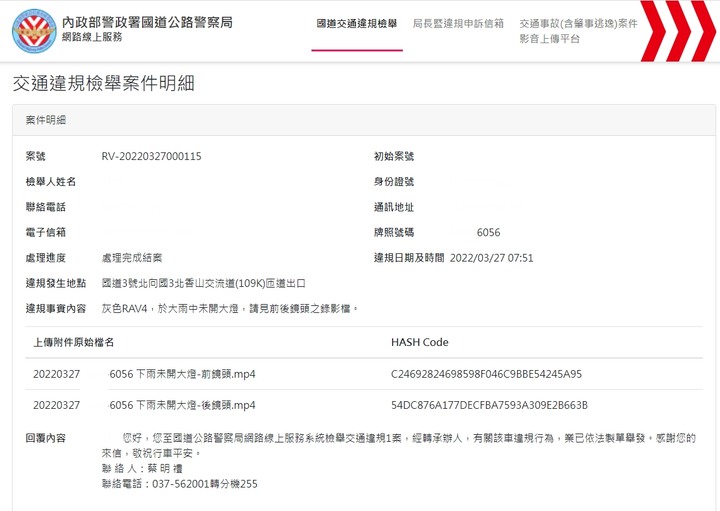Screen dimensions: 720x511
Task: Select hash code 54DC876A177DECFBA7593A309E2B663B
Action: point(489,405)
